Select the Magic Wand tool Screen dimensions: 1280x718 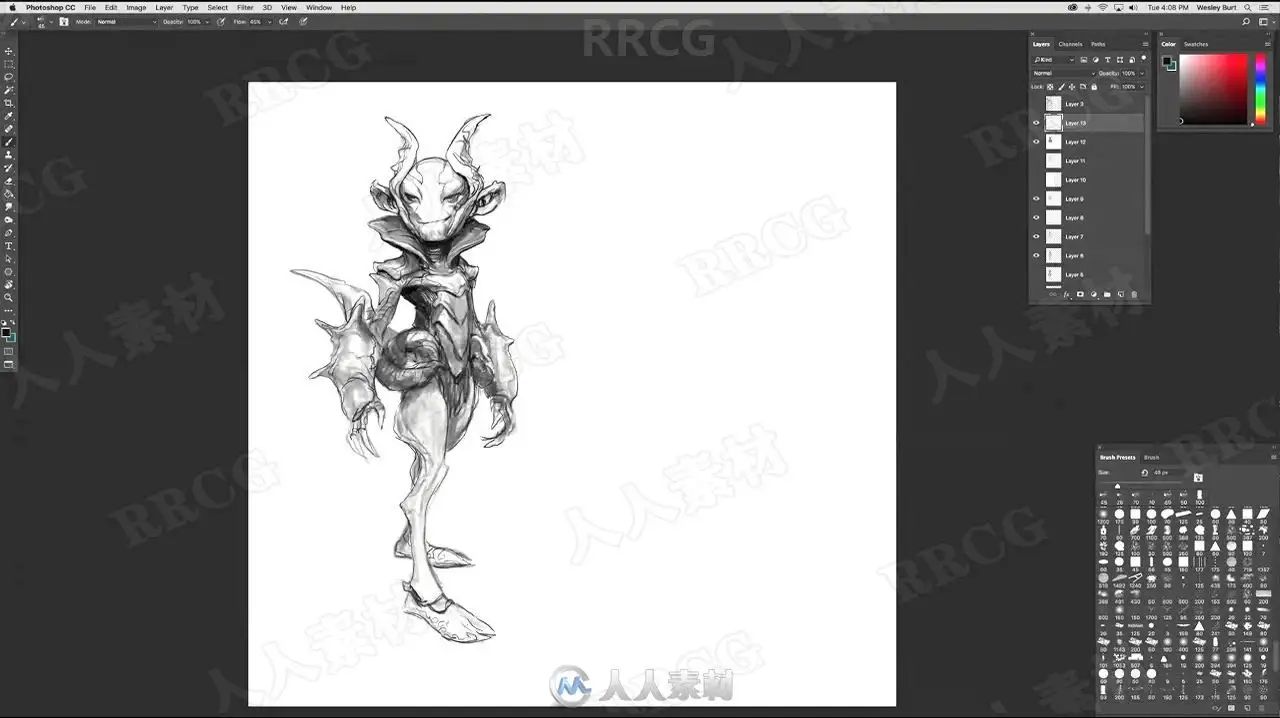coord(9,90)
